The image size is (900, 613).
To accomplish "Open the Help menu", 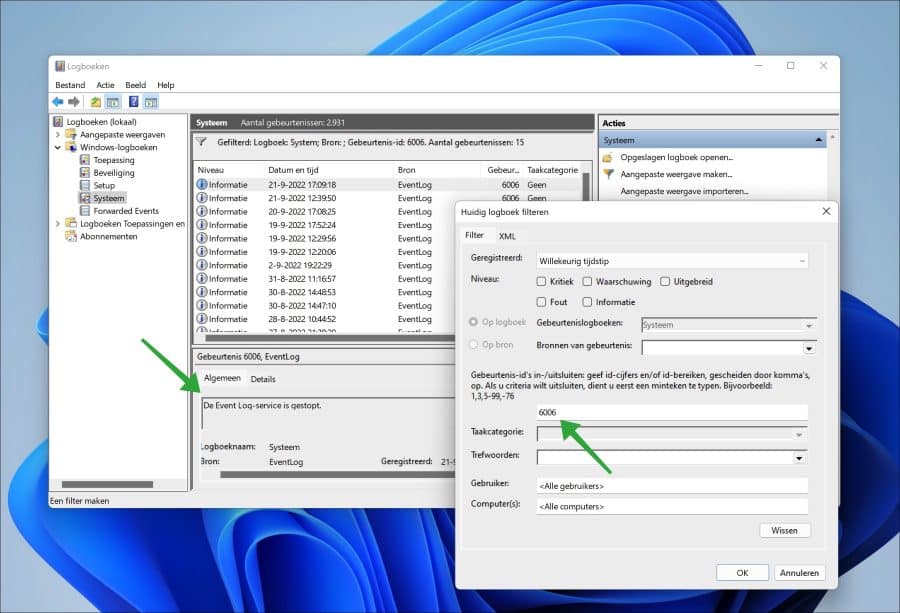I will click(165, 85).
